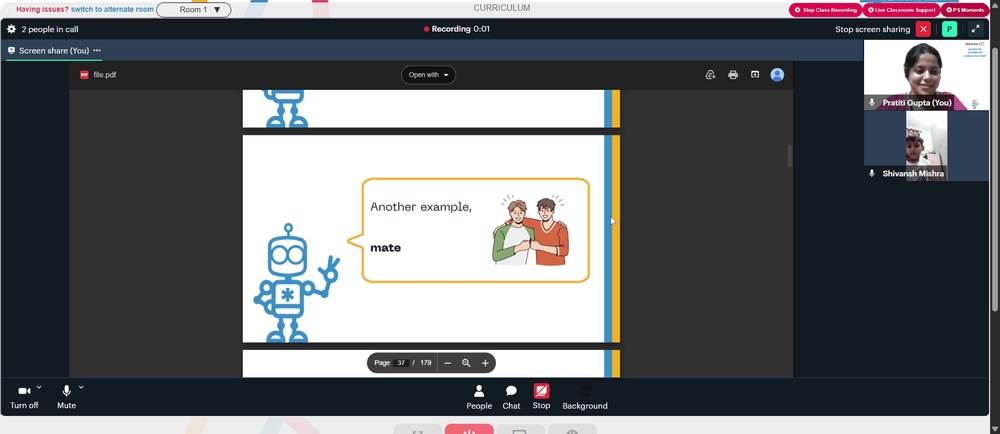
Task: Click Pratiti Gupta's microphone indicator
Action: pyautogui.click(x=872, y=103)
